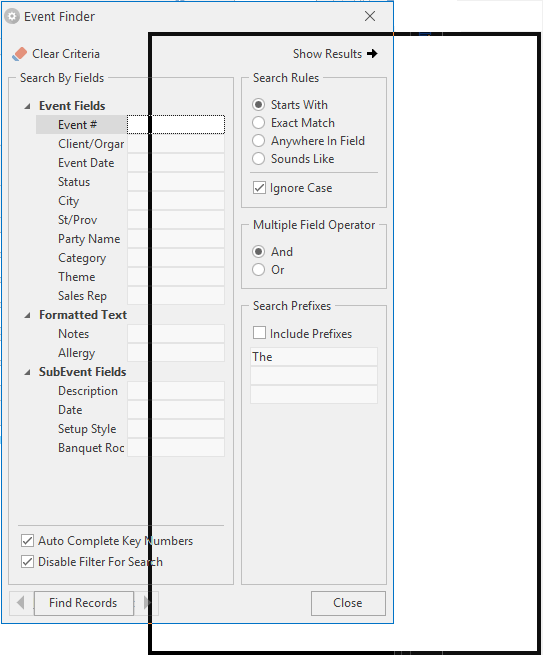The width and height of the screenshot is (543, 655).
Task: Click the Status input field
Action: 176,182
